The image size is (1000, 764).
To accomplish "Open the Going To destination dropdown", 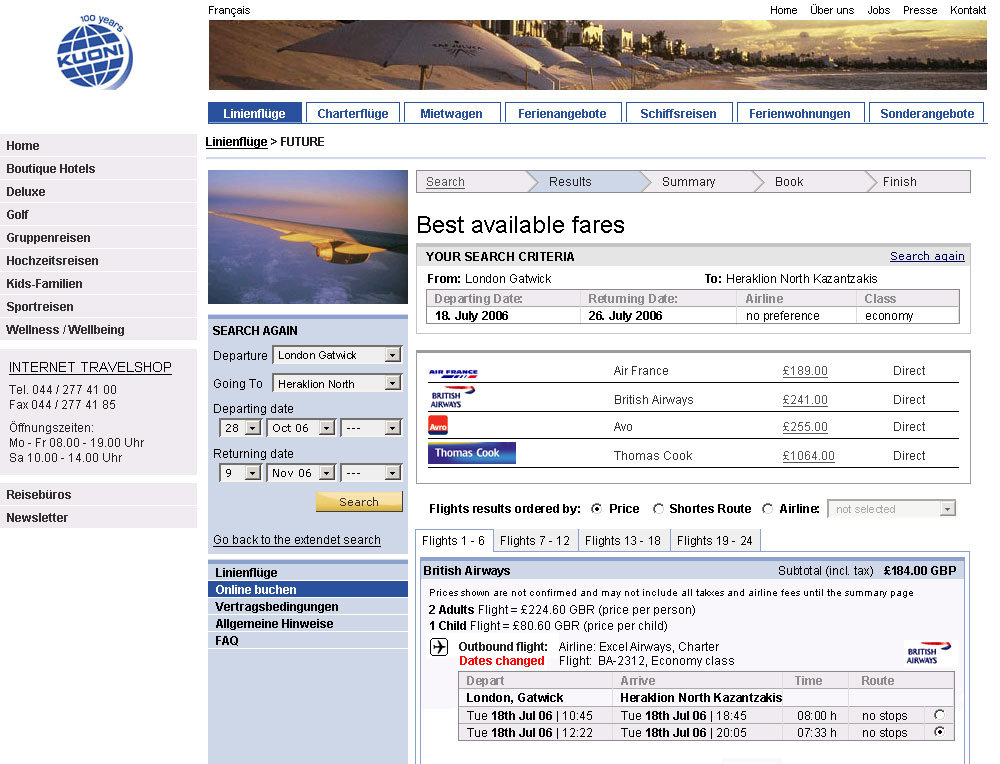I will pyautogui.click(x=337, y=383).
